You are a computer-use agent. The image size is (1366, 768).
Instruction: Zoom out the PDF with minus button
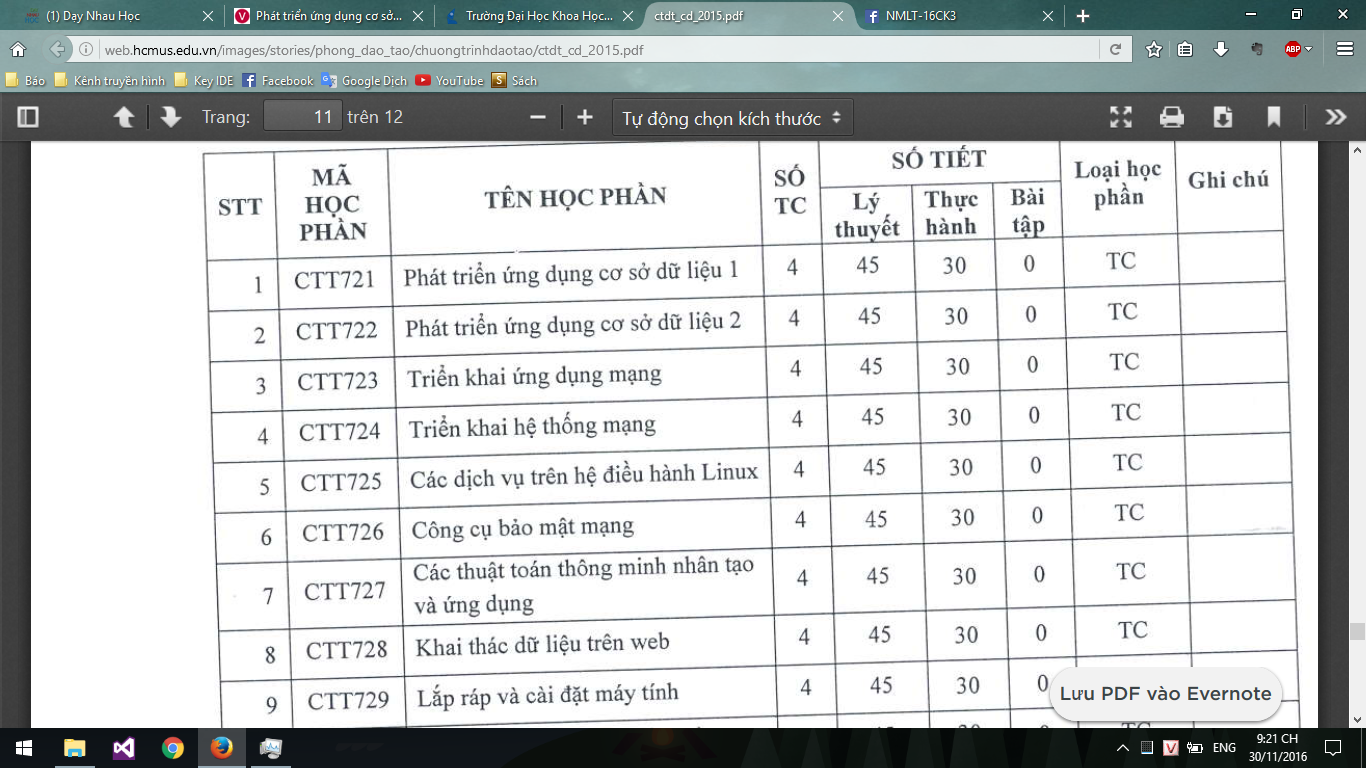pyautogui.click(x=538, y=117)
